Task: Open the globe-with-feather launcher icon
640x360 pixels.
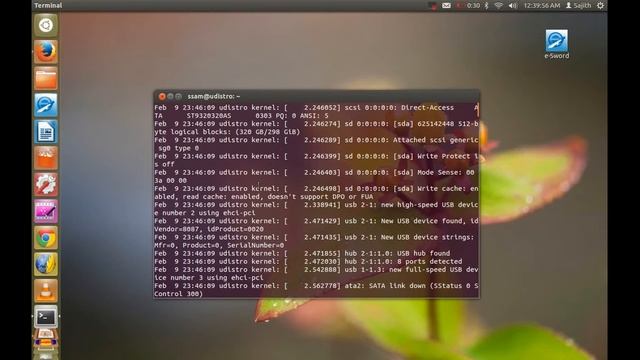Action: coord(46,264)
